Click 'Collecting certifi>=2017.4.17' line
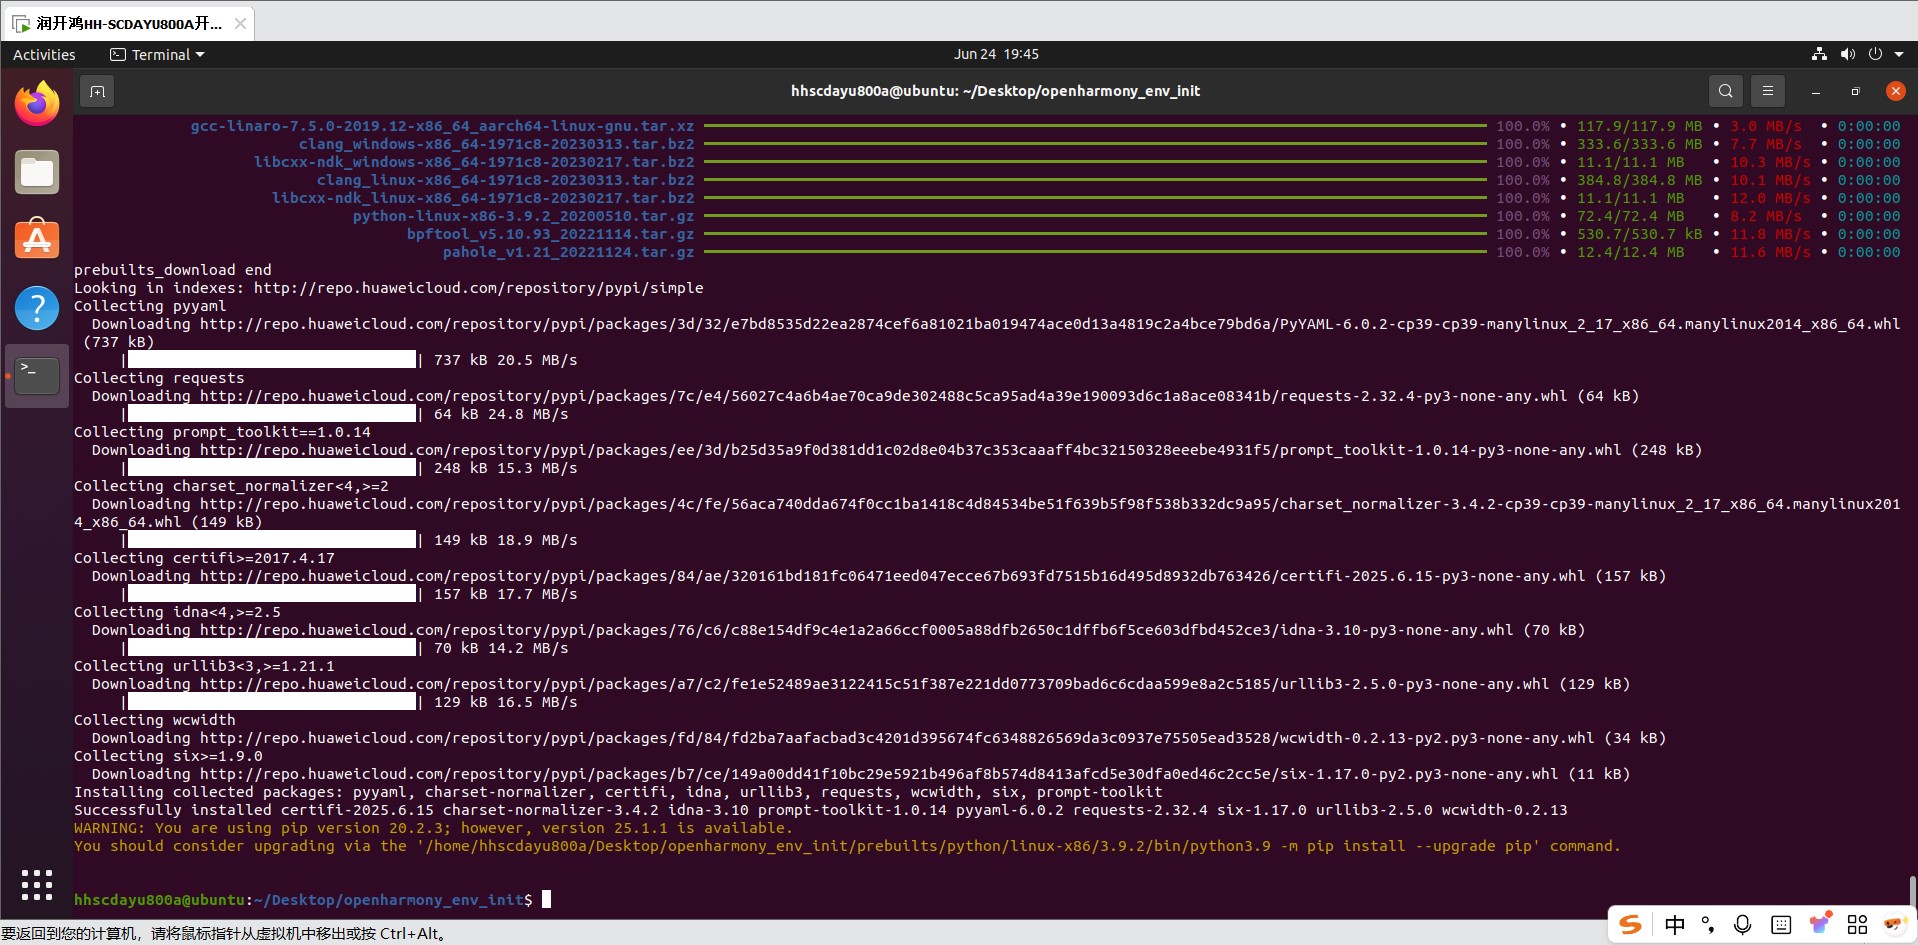This screenshot has height=945, width=1918. (x=204, y=558)
